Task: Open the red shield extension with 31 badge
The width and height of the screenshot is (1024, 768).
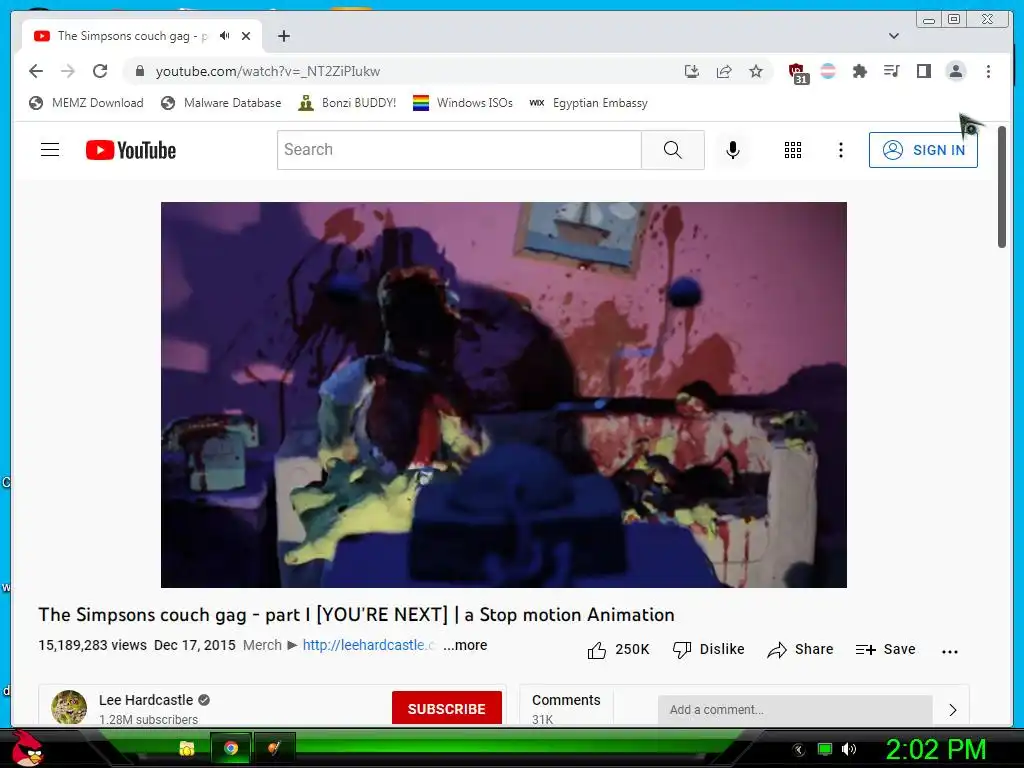Action: tap(797, 72)
